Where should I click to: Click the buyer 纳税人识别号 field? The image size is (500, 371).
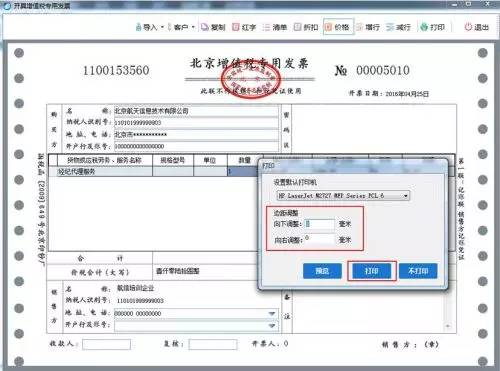click(196, 123)
